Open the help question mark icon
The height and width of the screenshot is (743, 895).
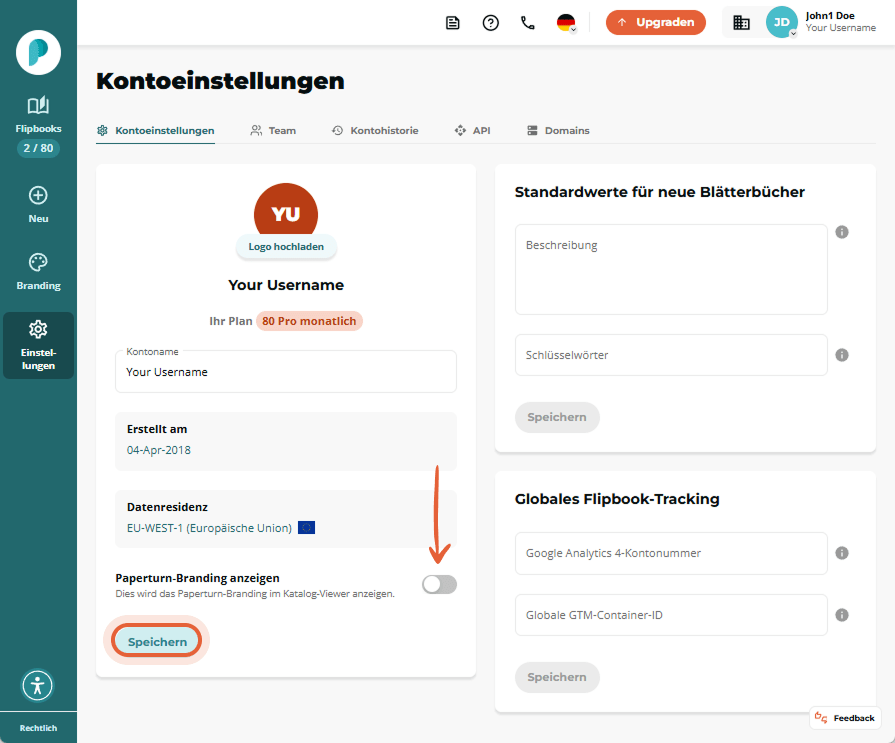490,23
